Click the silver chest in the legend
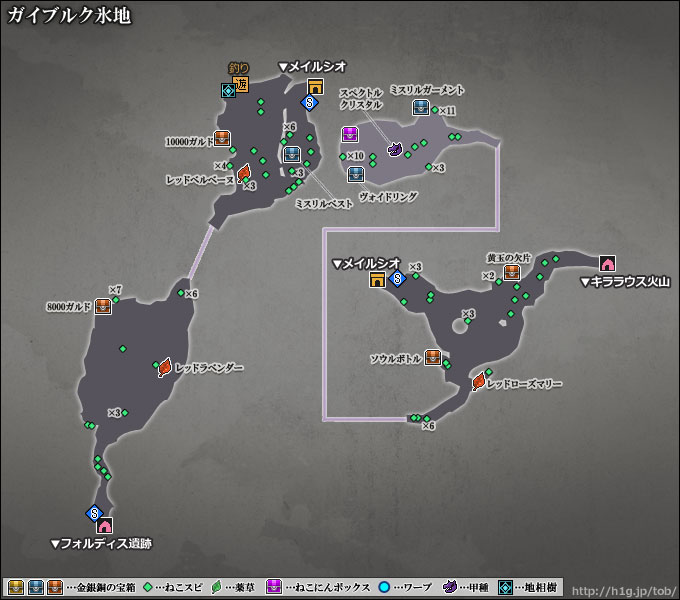Viewport: 680px width, 600px height. pos(36,587)
